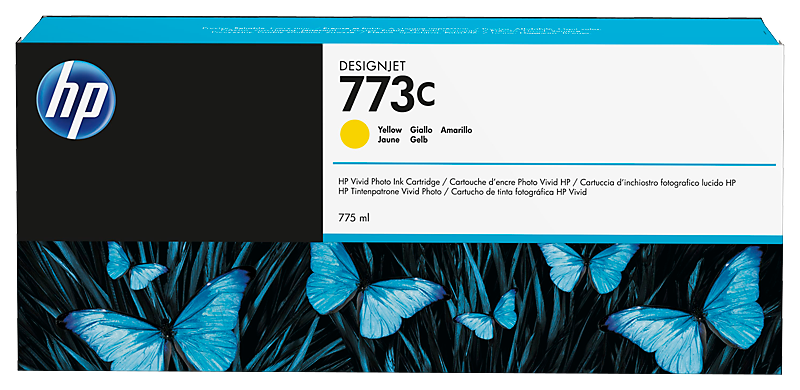Click the DESIGNJET heading text
800x390 pixels.
tap(372, 66)
